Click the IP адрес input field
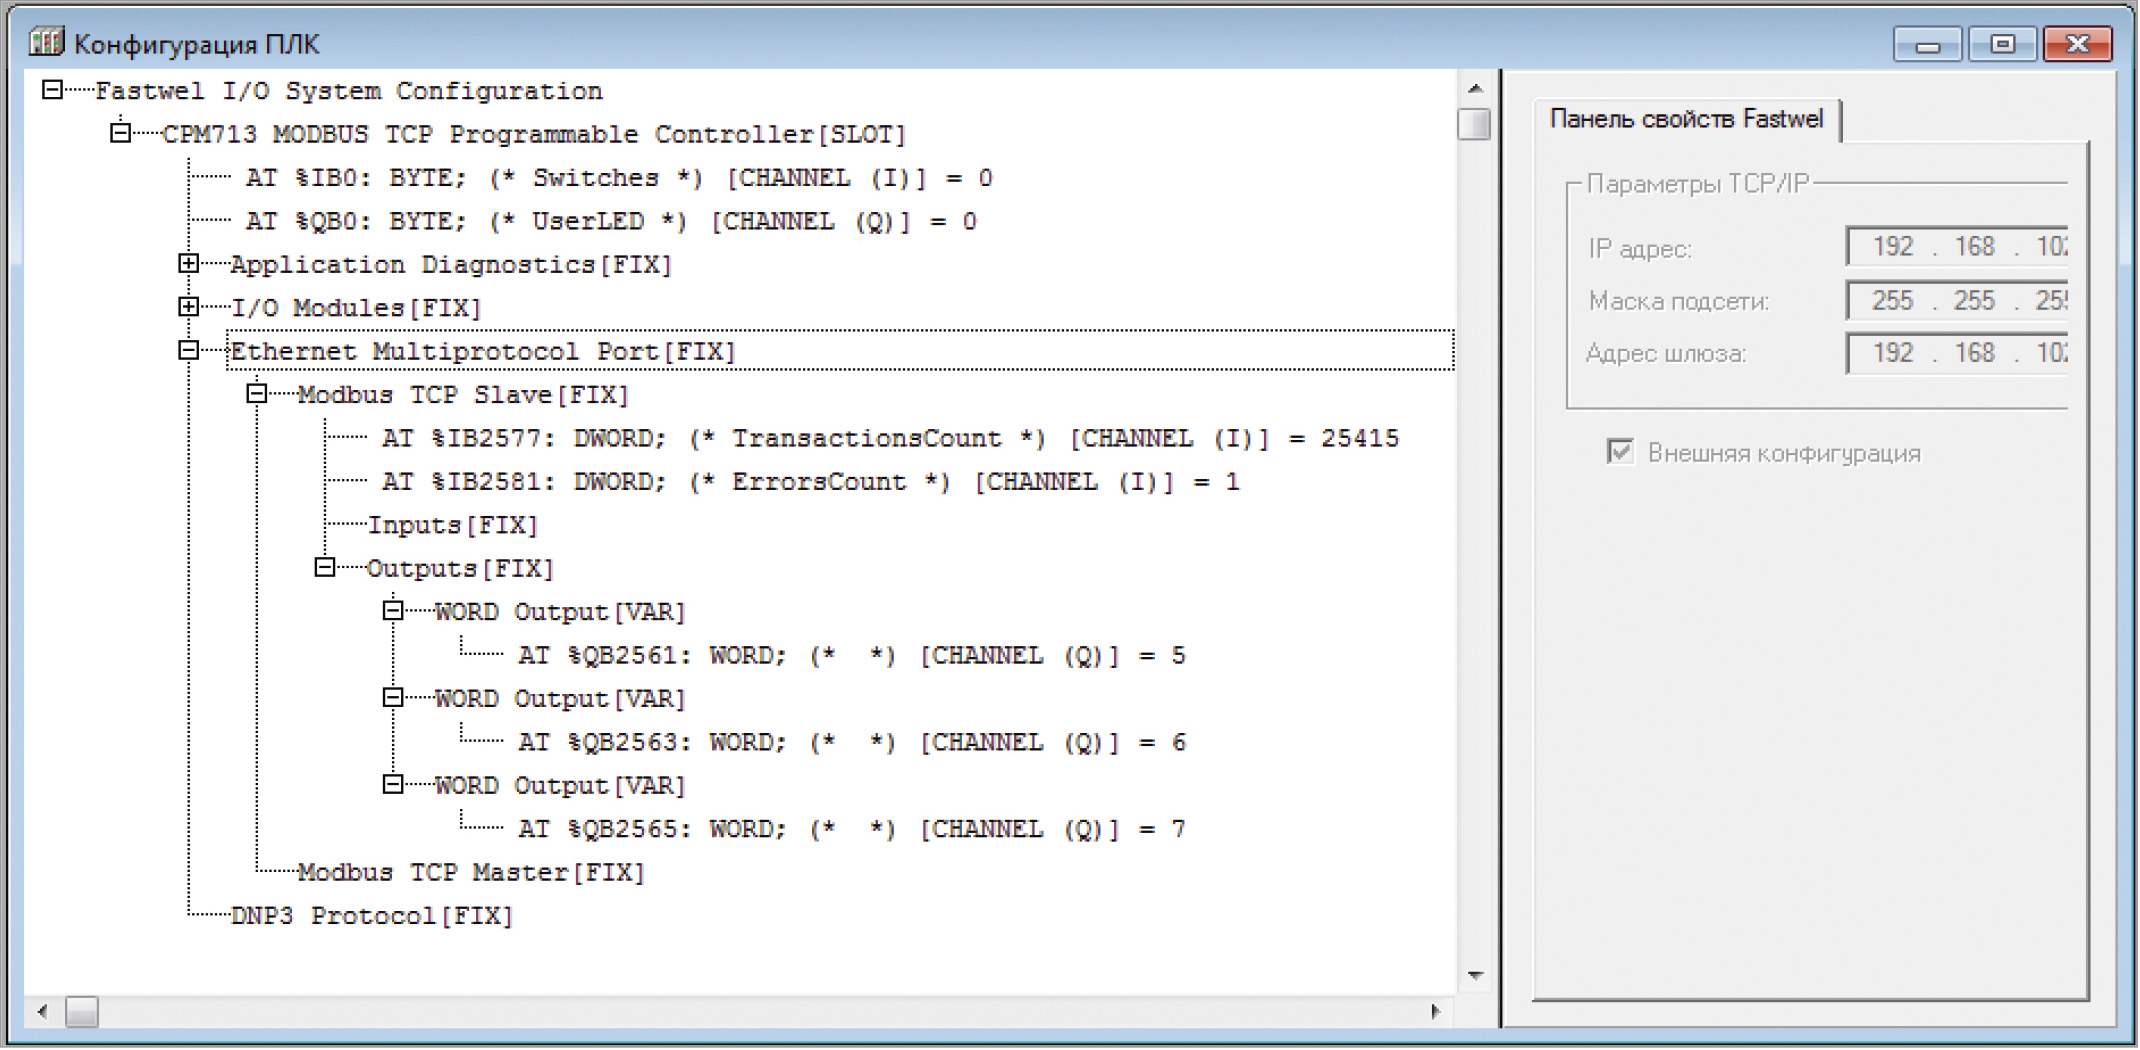 [1957, 247]
